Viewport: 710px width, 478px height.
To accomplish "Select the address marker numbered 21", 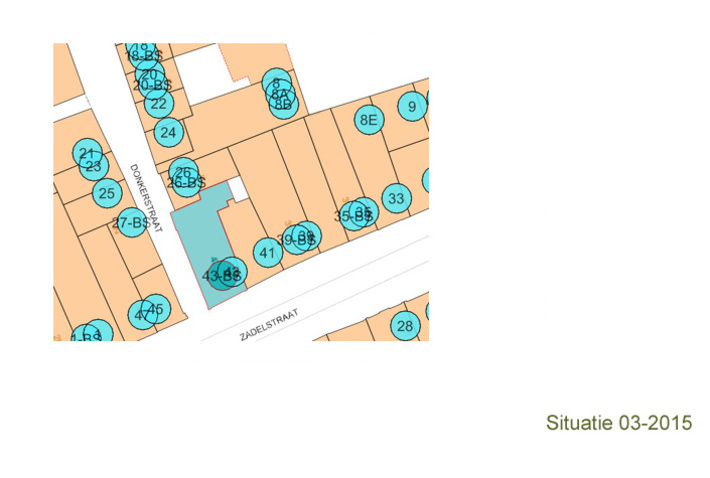I will [86, 153].
